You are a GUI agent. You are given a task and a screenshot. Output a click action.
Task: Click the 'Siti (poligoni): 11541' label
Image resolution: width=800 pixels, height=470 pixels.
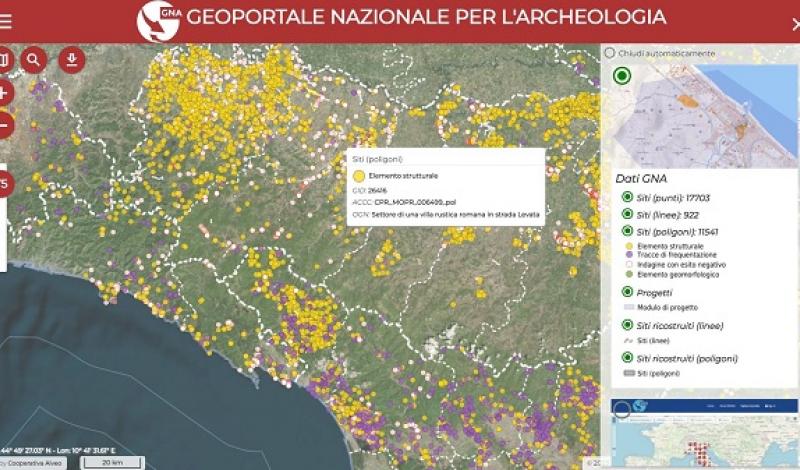[677, 232]
